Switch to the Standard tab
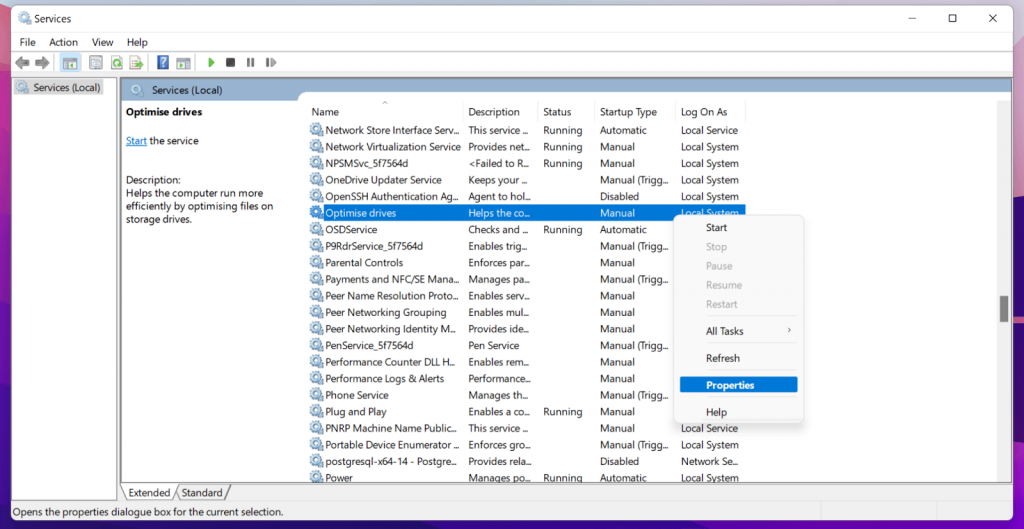This screenshot has width=1024, height=529. coord(202,492)
